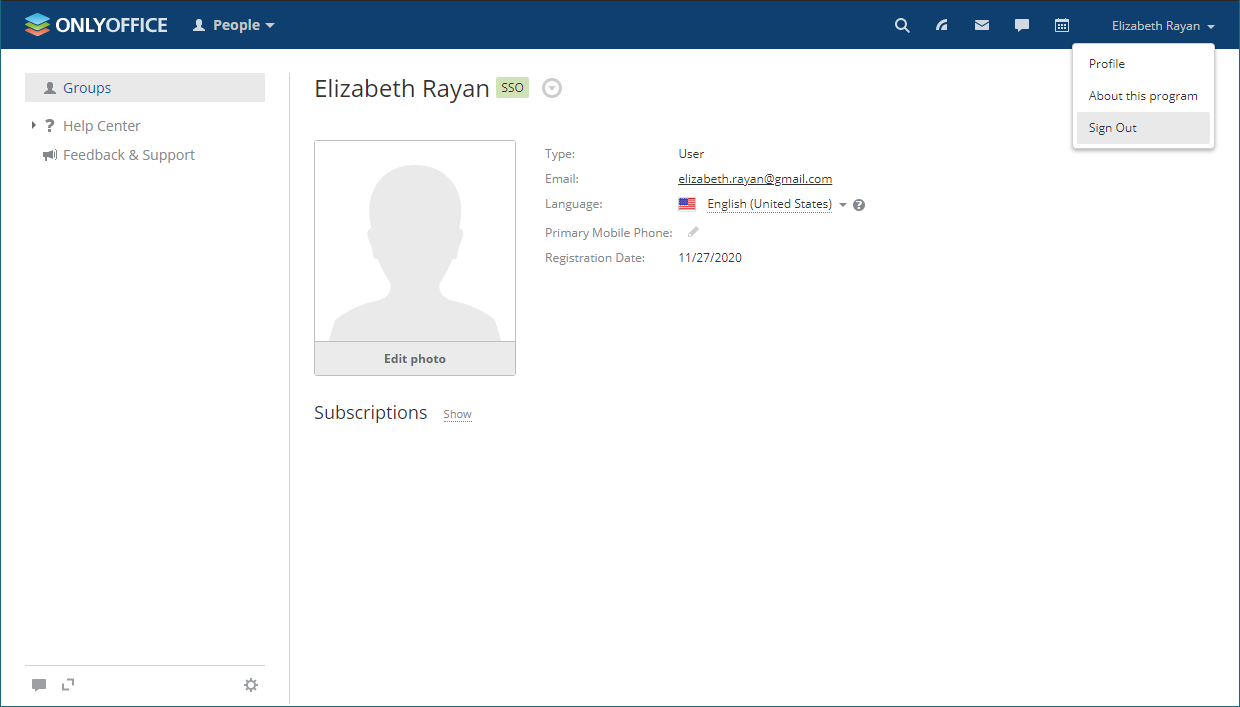The width and height of the screenshot is (1240, 707).
Task: Open the settings gear at bottom of sidebar
Action: (250, 685)
